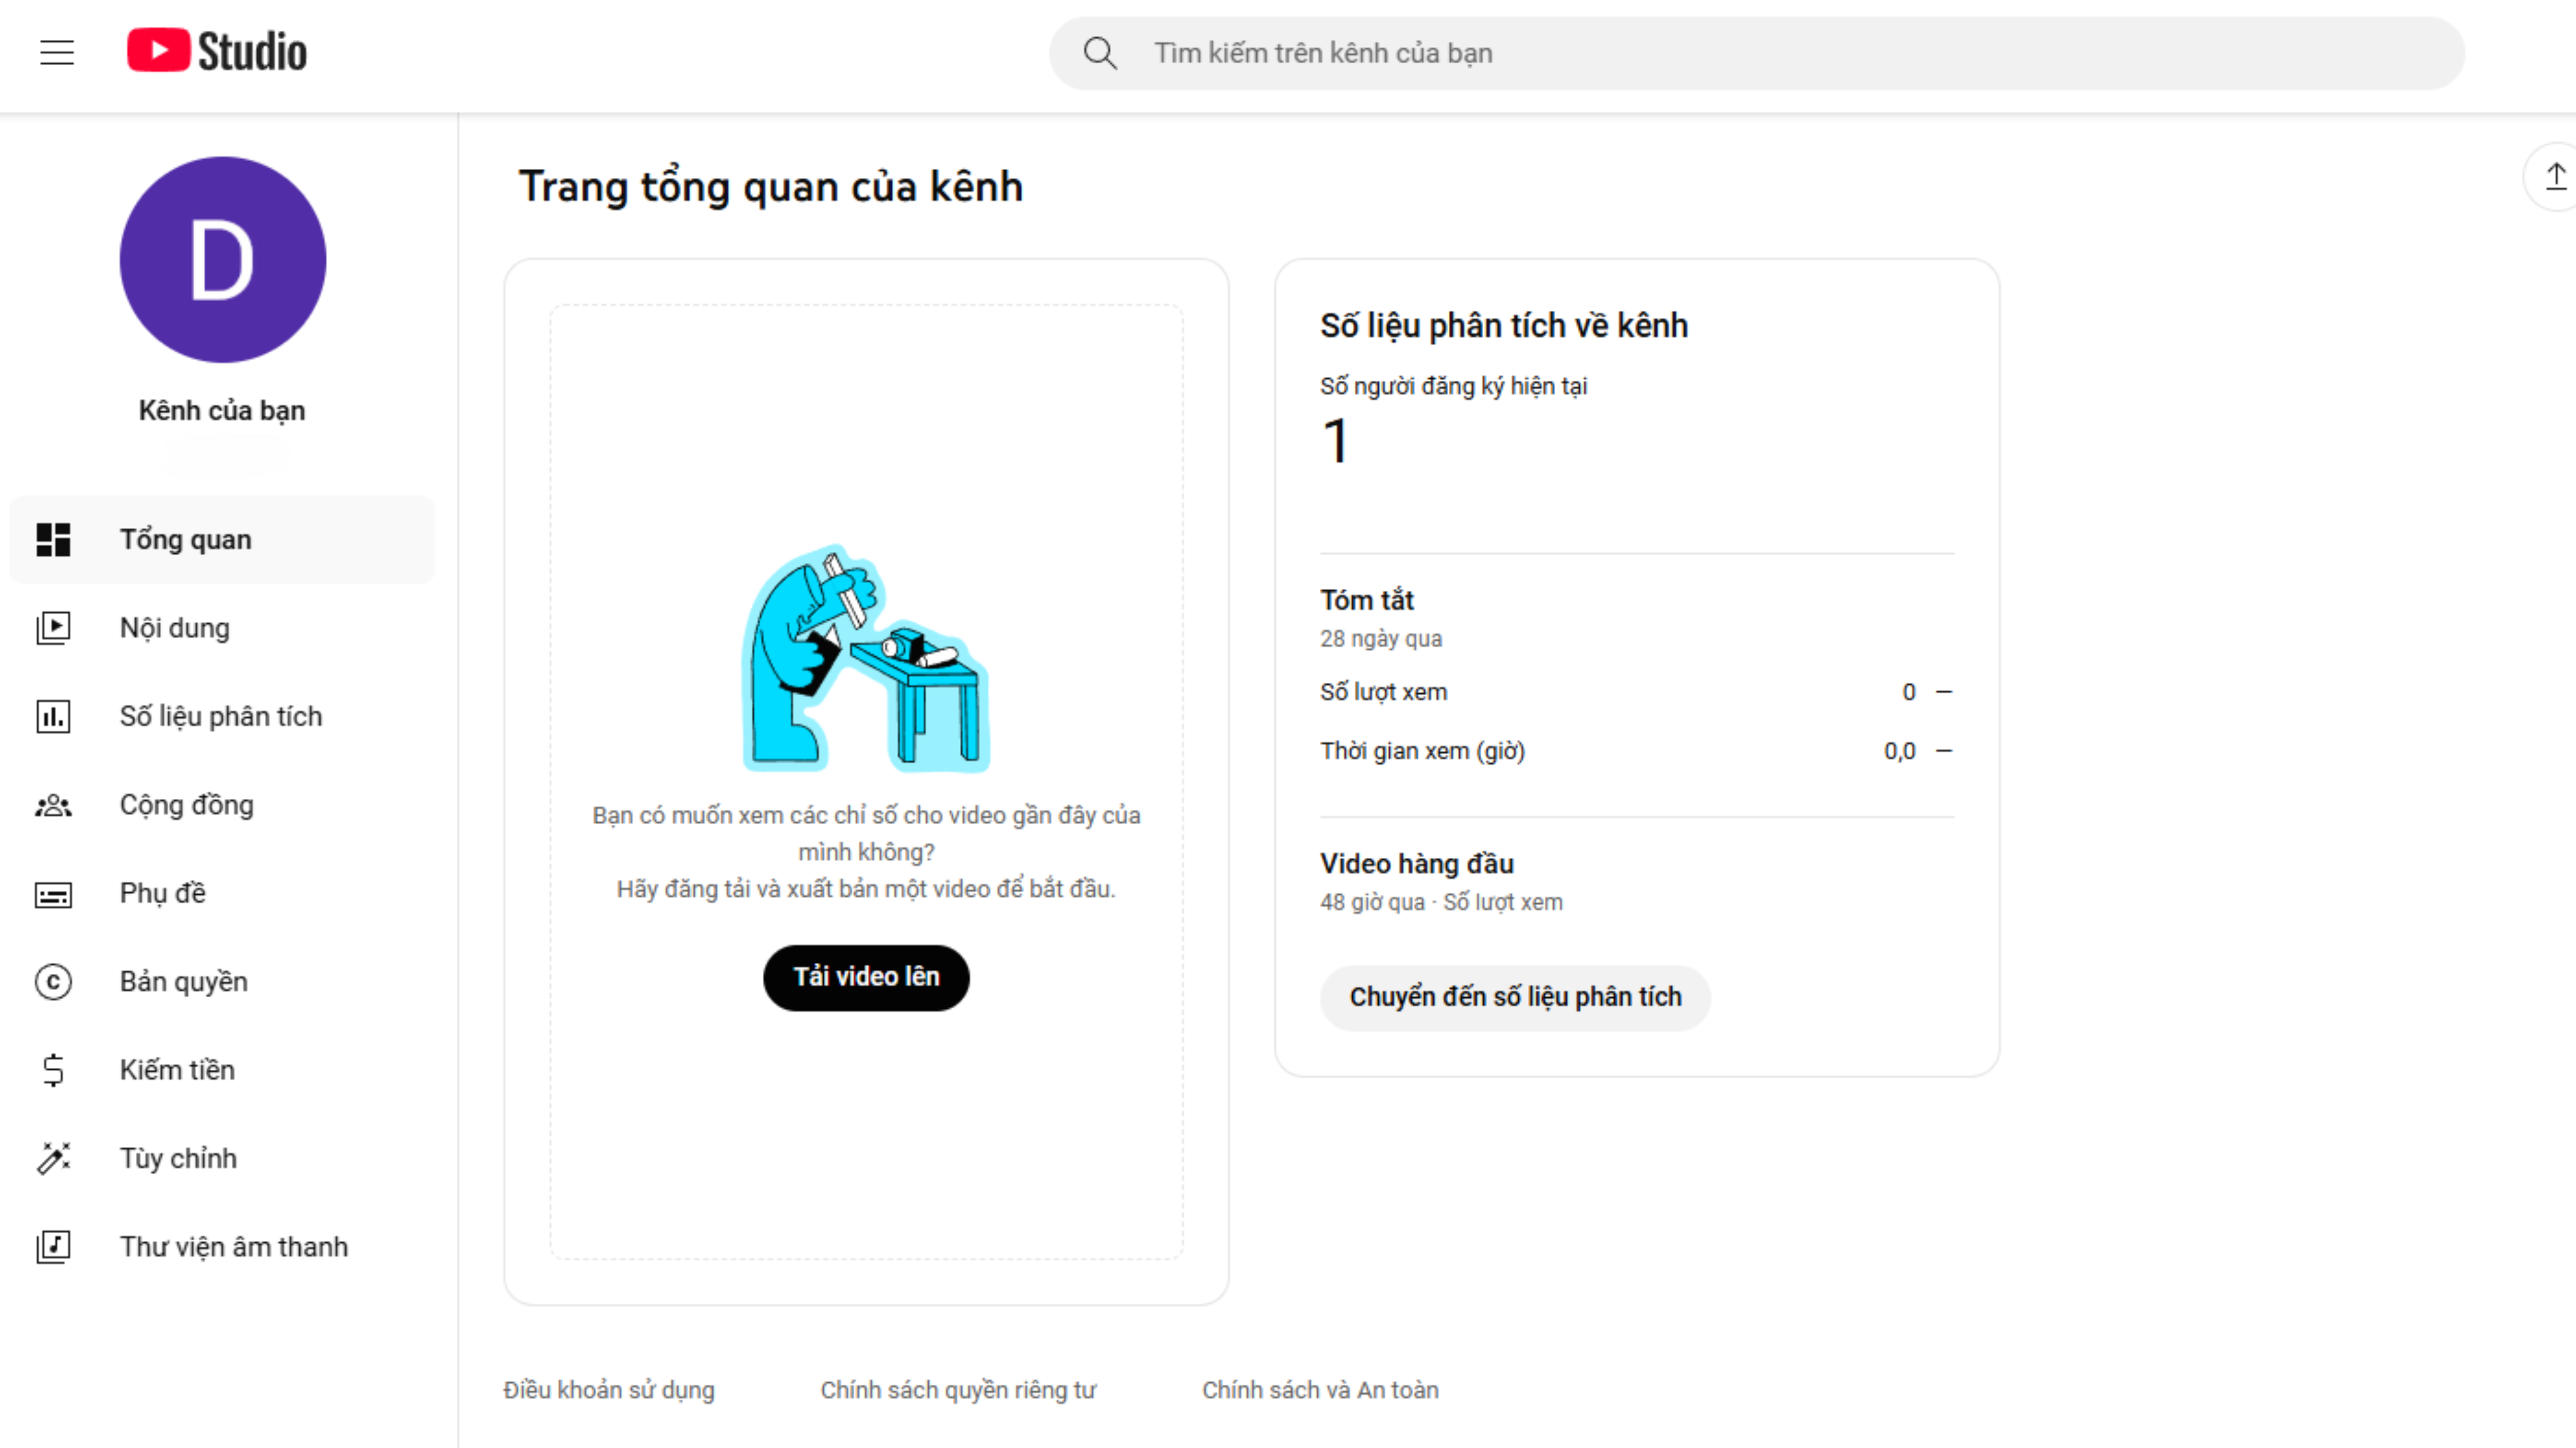Click the hamburger menu icon
The image size is (2576, 1448).
(x=57, y=52)
